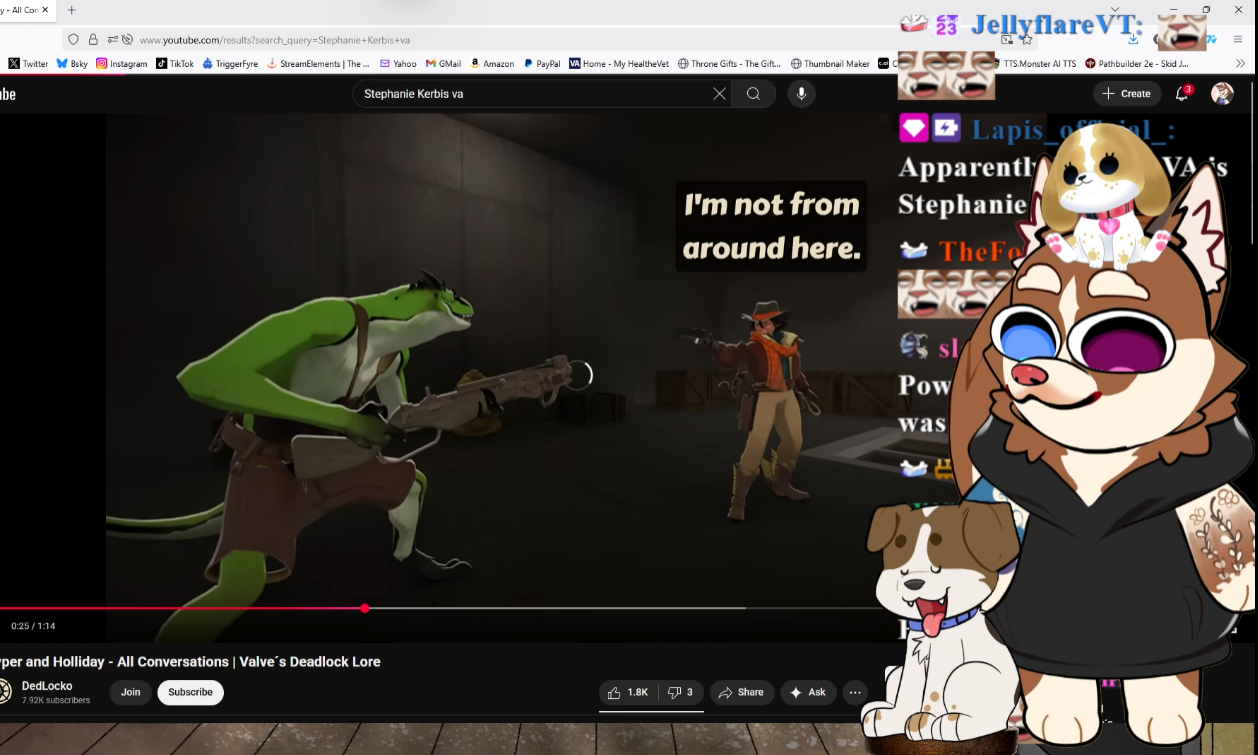Screen dimensions: 1258x755
Task: Like the video showing 1.8K likes
Action: pyautogui.click(x=628, y=692)
